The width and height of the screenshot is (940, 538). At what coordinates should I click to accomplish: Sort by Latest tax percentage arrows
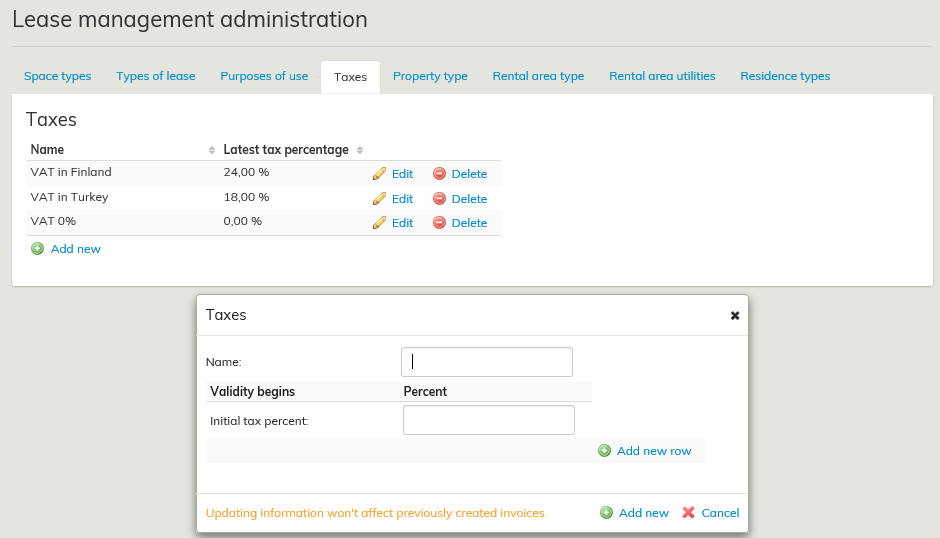[x=360, y=150]
